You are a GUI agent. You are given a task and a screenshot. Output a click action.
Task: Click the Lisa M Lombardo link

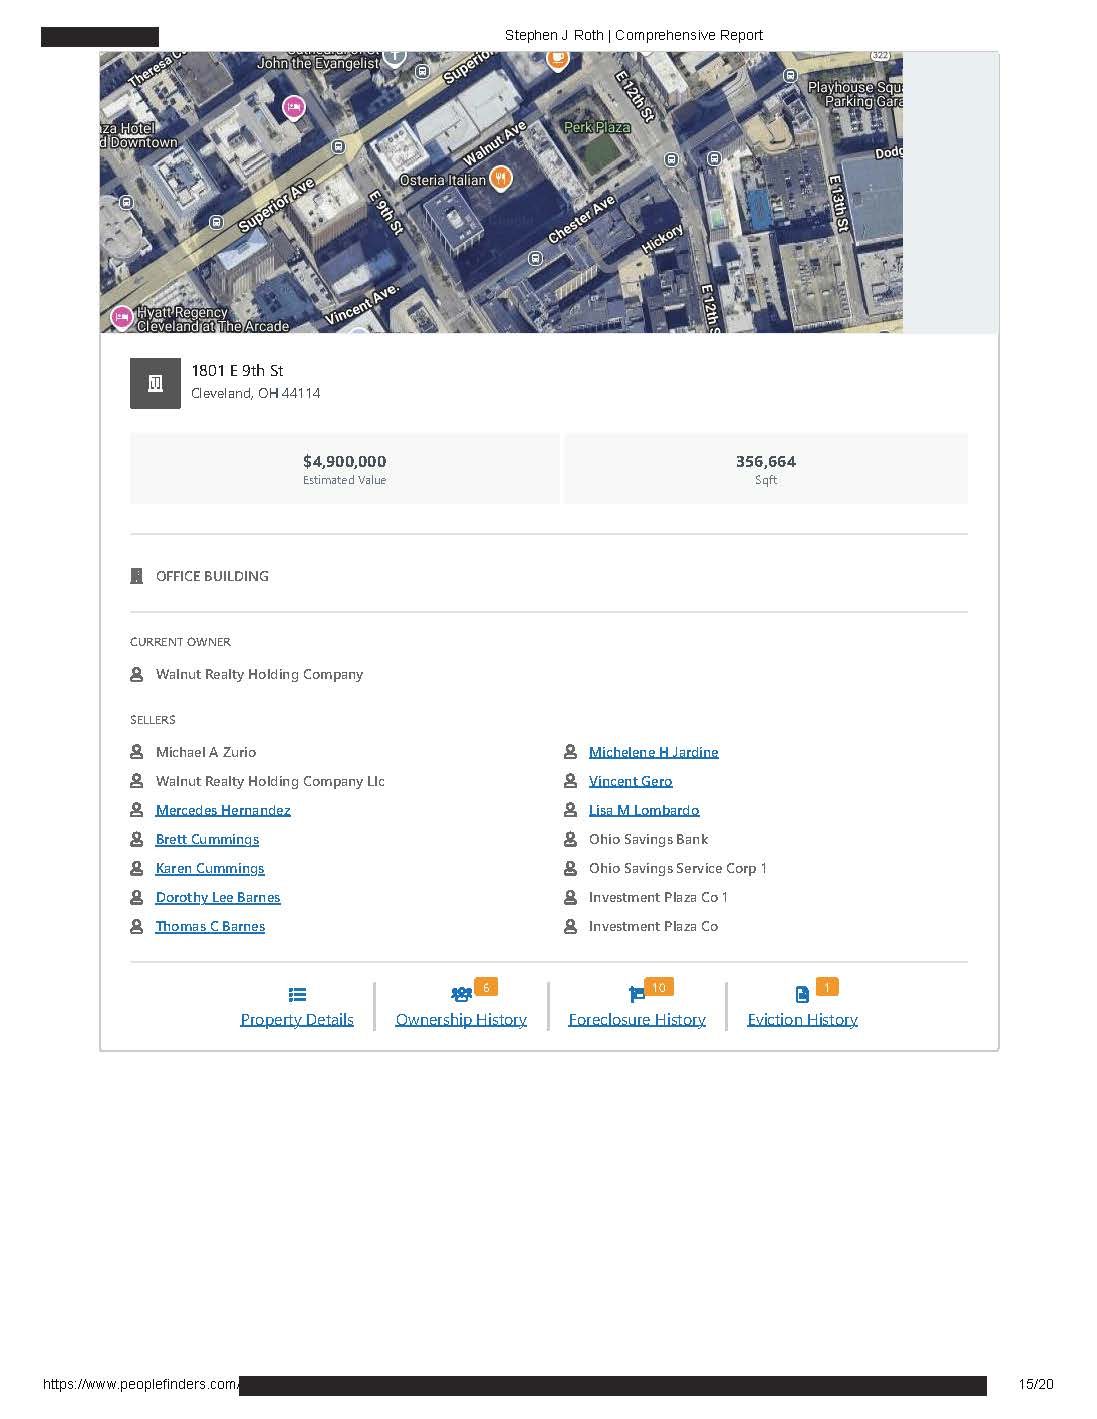coord(644,810)
